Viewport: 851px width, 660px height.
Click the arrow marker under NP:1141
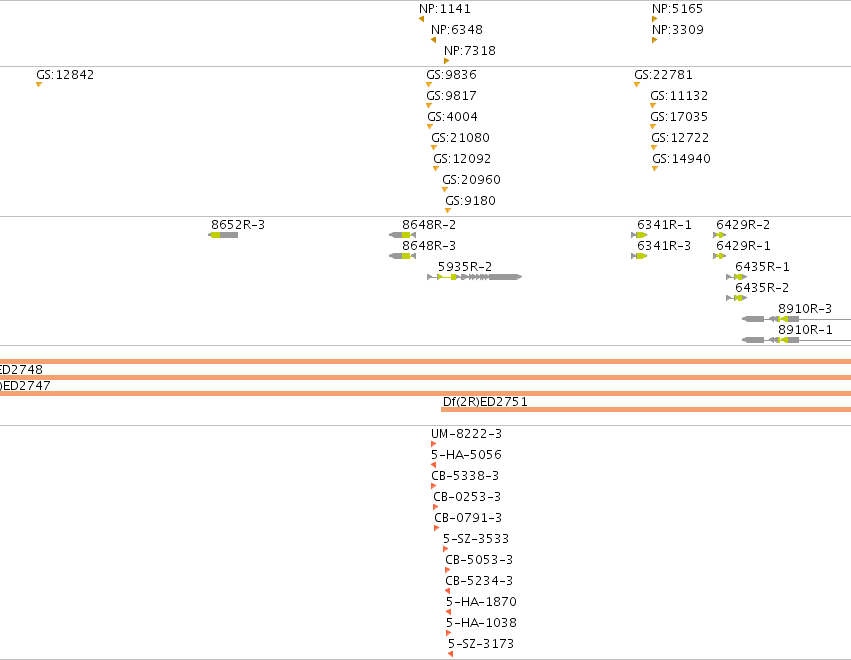[x=422, y=19]
